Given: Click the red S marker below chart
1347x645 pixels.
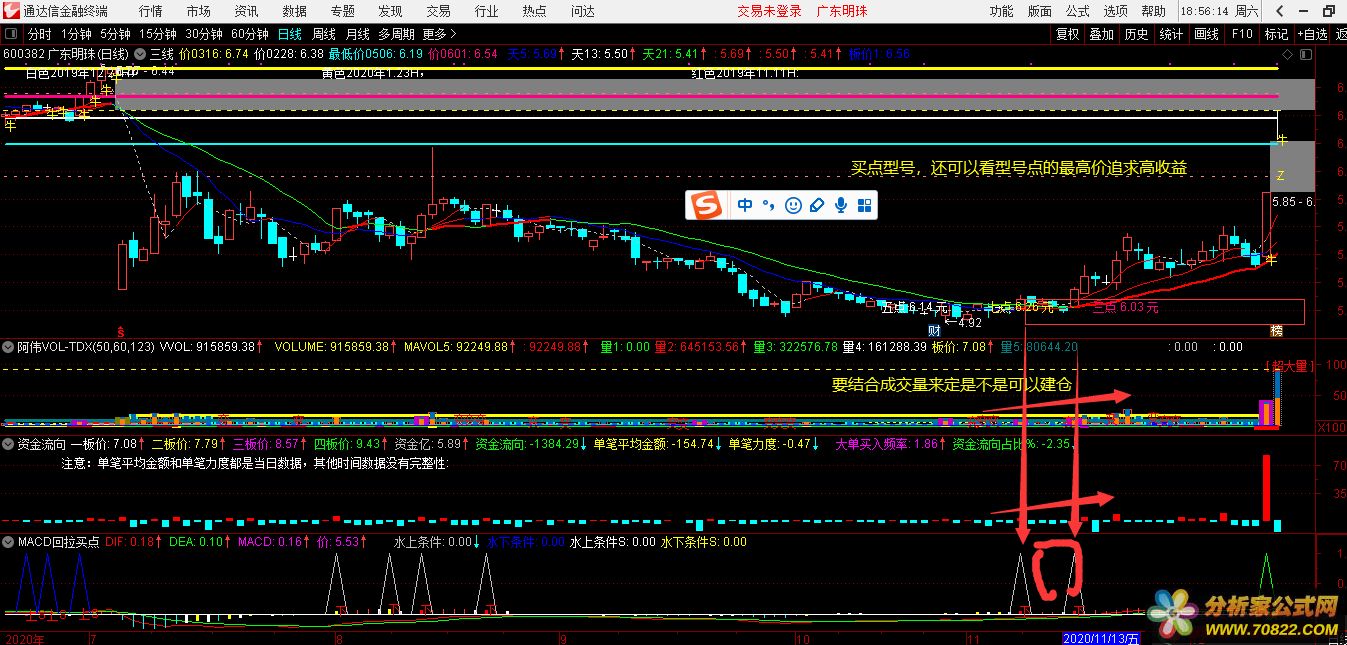Looking at the screenshot, I should point(122,330).
